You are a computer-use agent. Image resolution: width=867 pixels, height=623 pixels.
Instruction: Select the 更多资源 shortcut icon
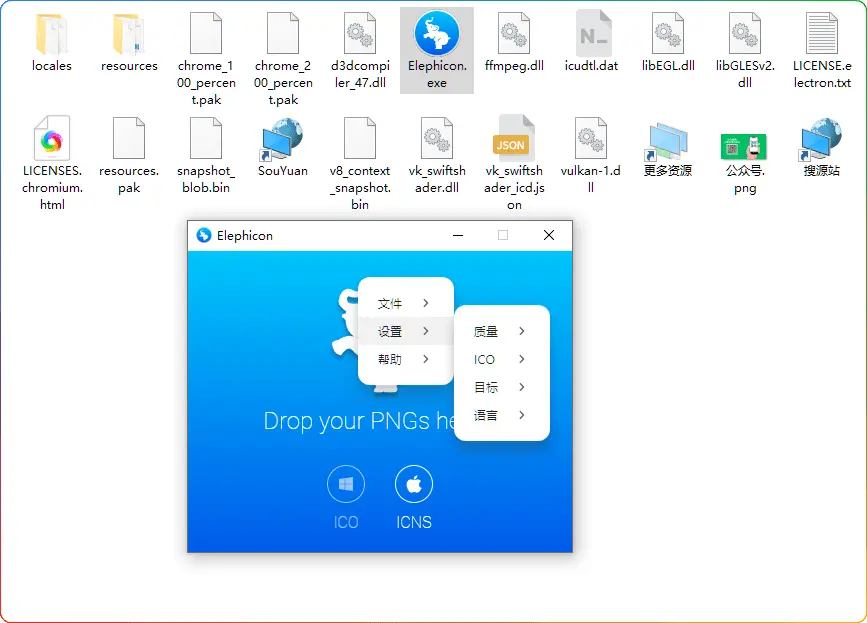[x=667, y=140]
